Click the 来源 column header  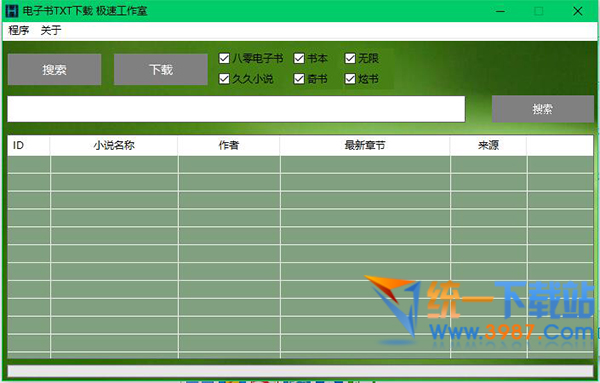(x=489, y=145)
